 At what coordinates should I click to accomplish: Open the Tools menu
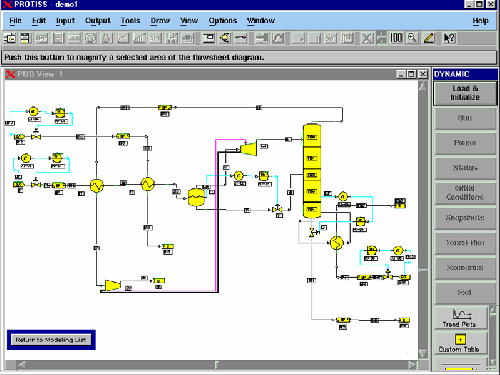point(130,21)
